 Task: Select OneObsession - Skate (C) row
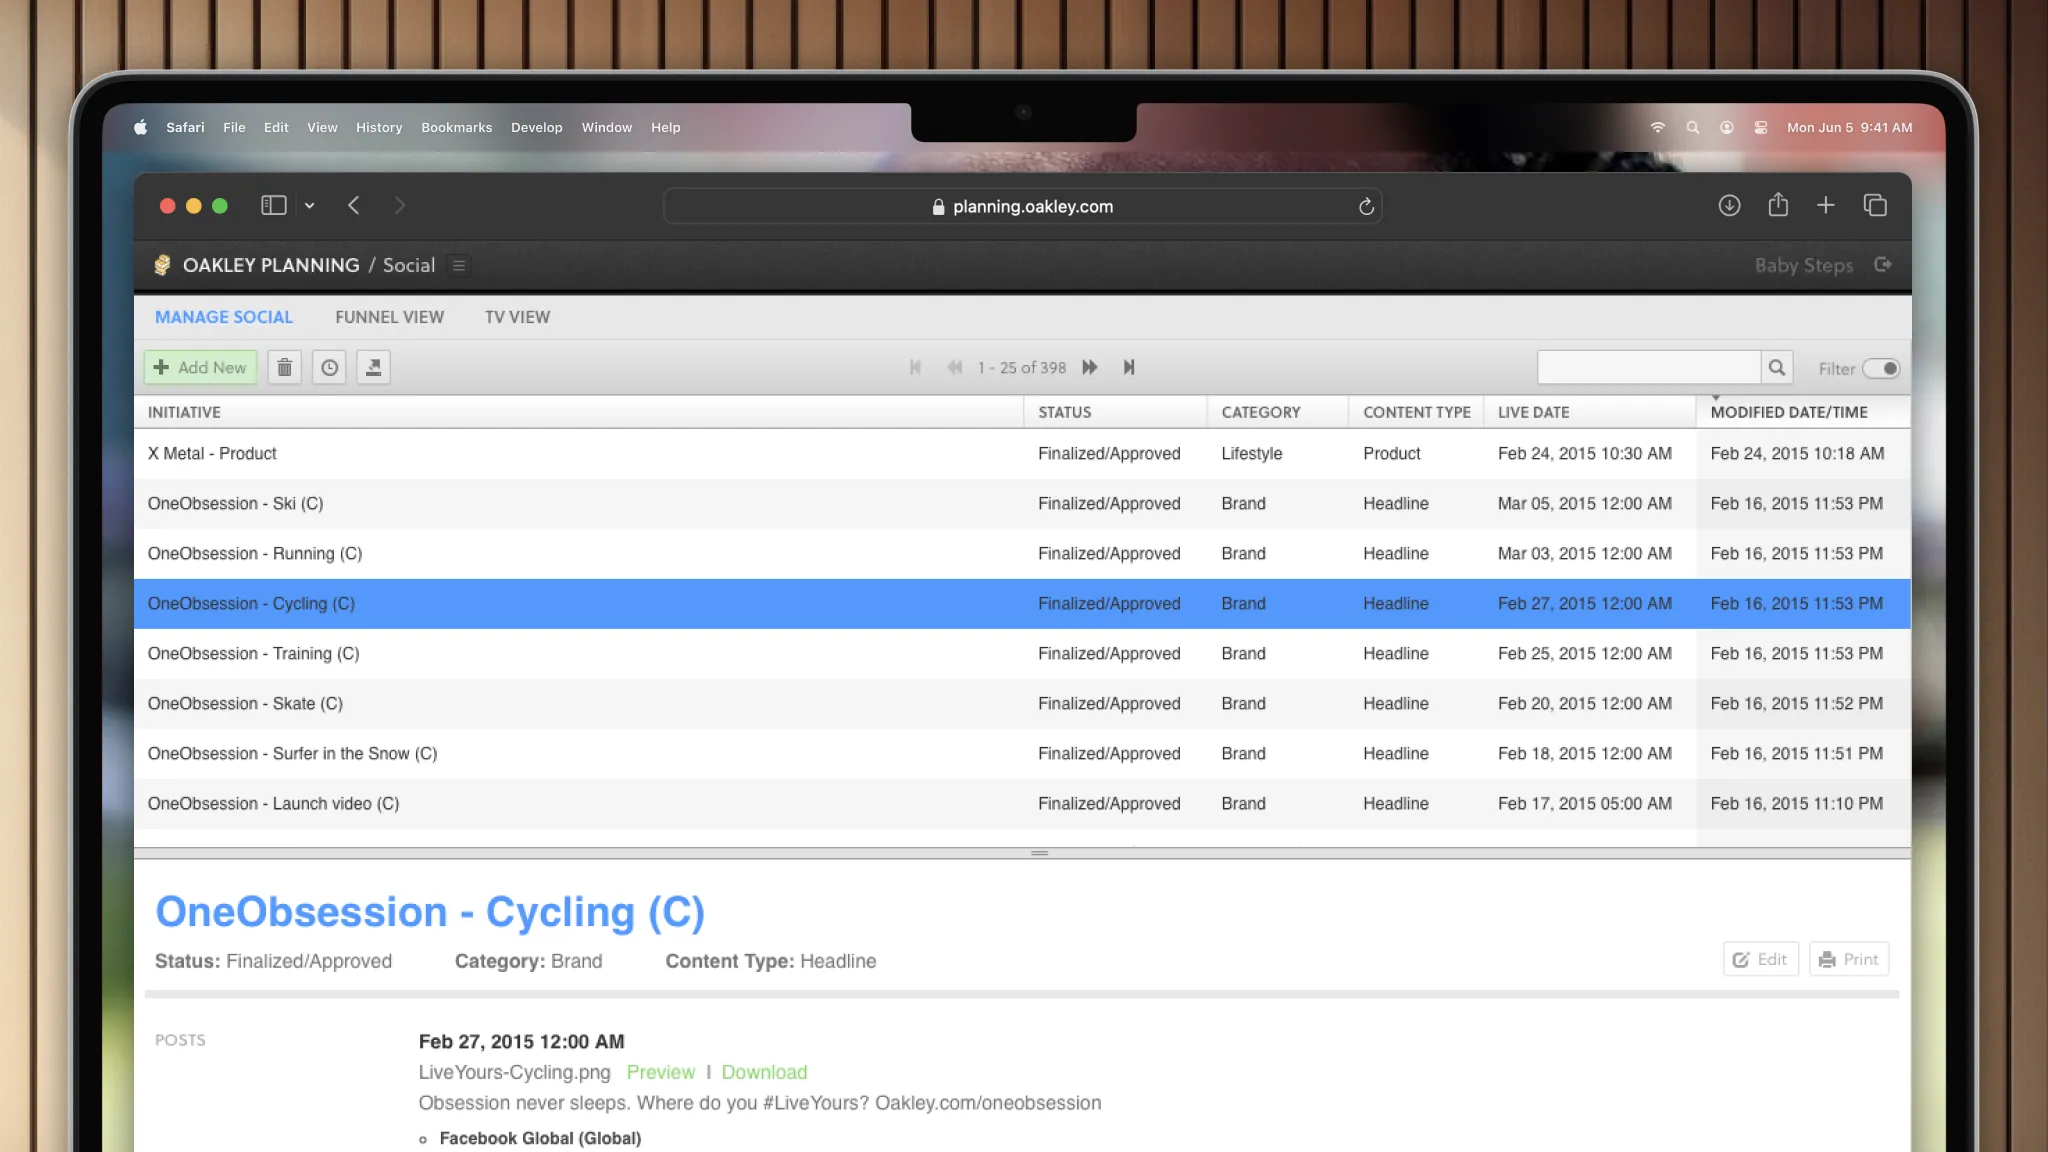(1022, 704)
